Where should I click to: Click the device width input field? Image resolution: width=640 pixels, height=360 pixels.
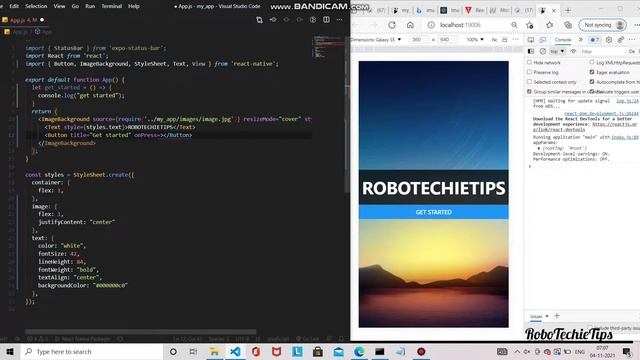(x=417, y=40)
